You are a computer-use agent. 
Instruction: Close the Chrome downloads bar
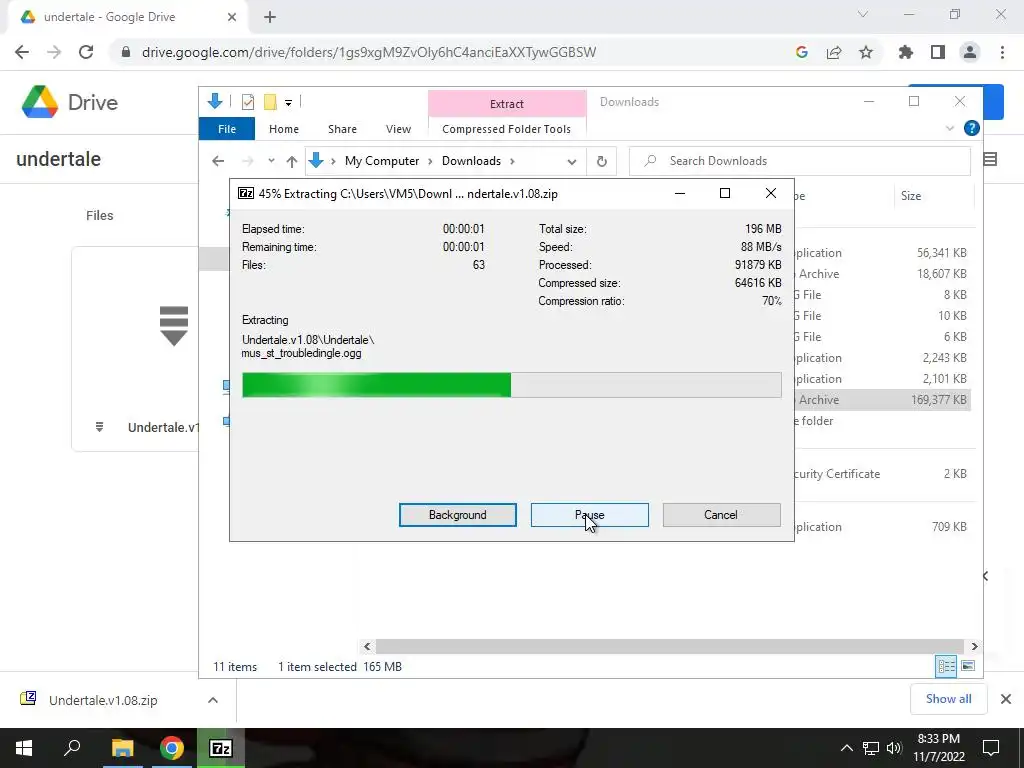(1006, 699)
